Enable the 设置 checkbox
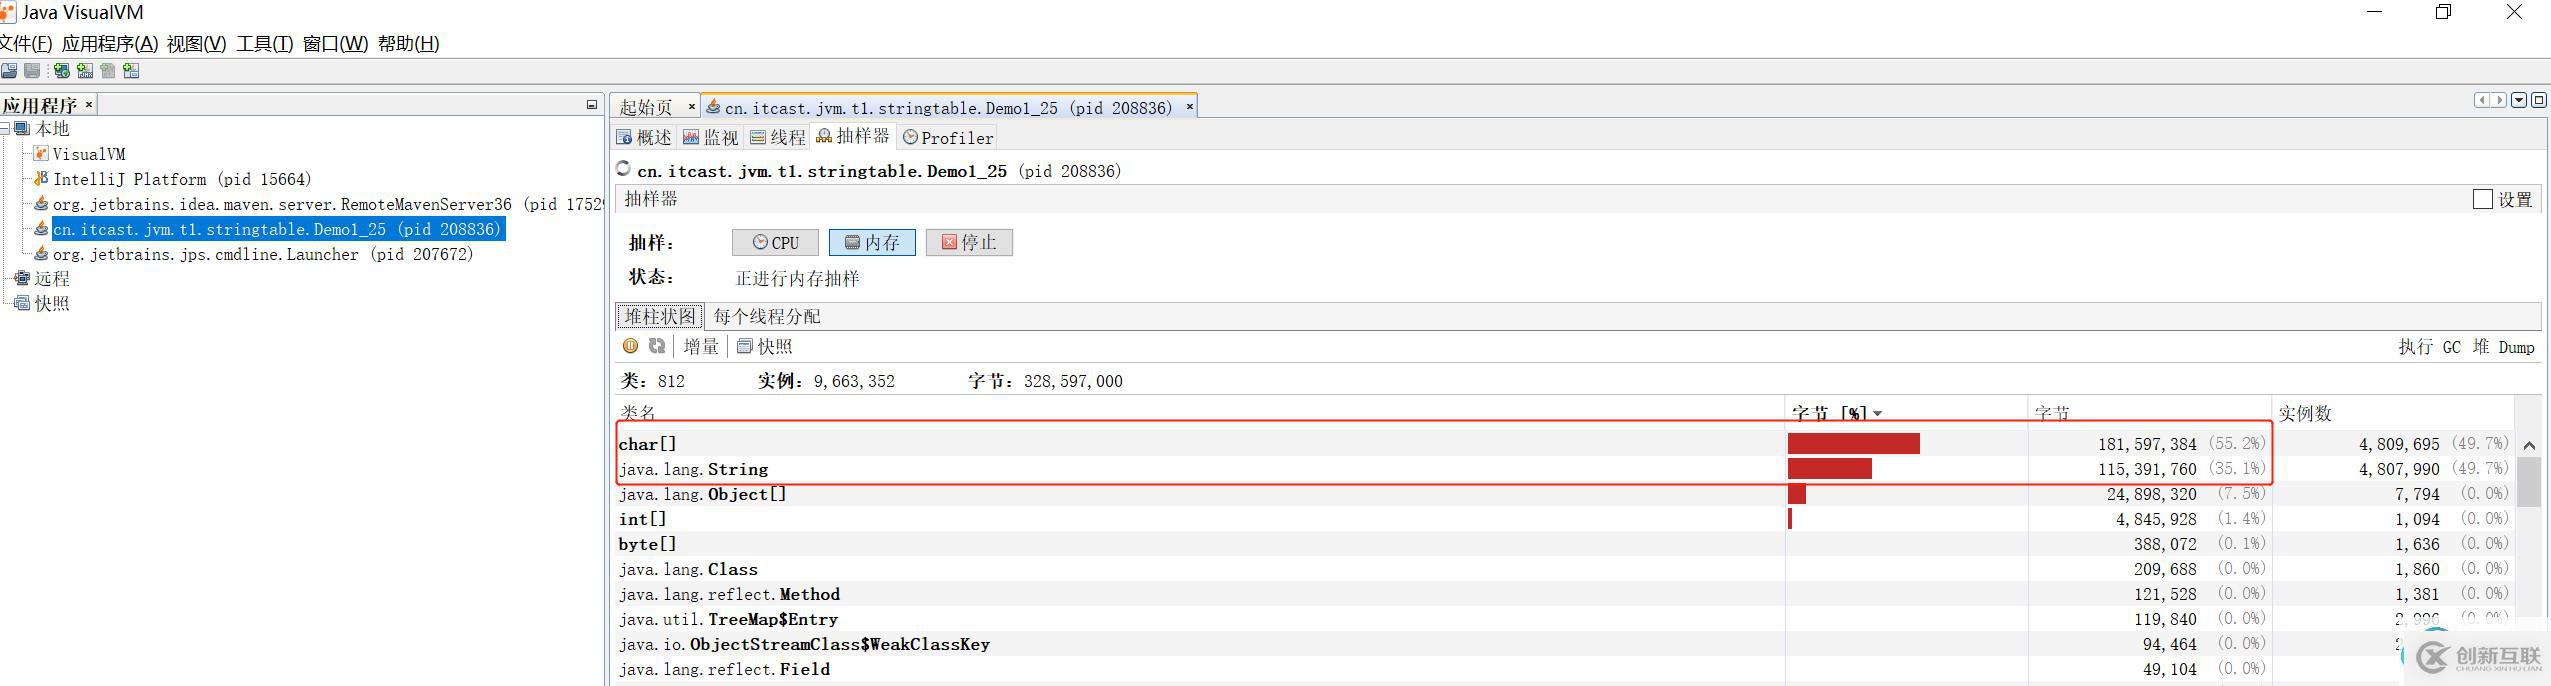The width and height of the screenshot is (2551, 686). click(x=2483, y=199)
